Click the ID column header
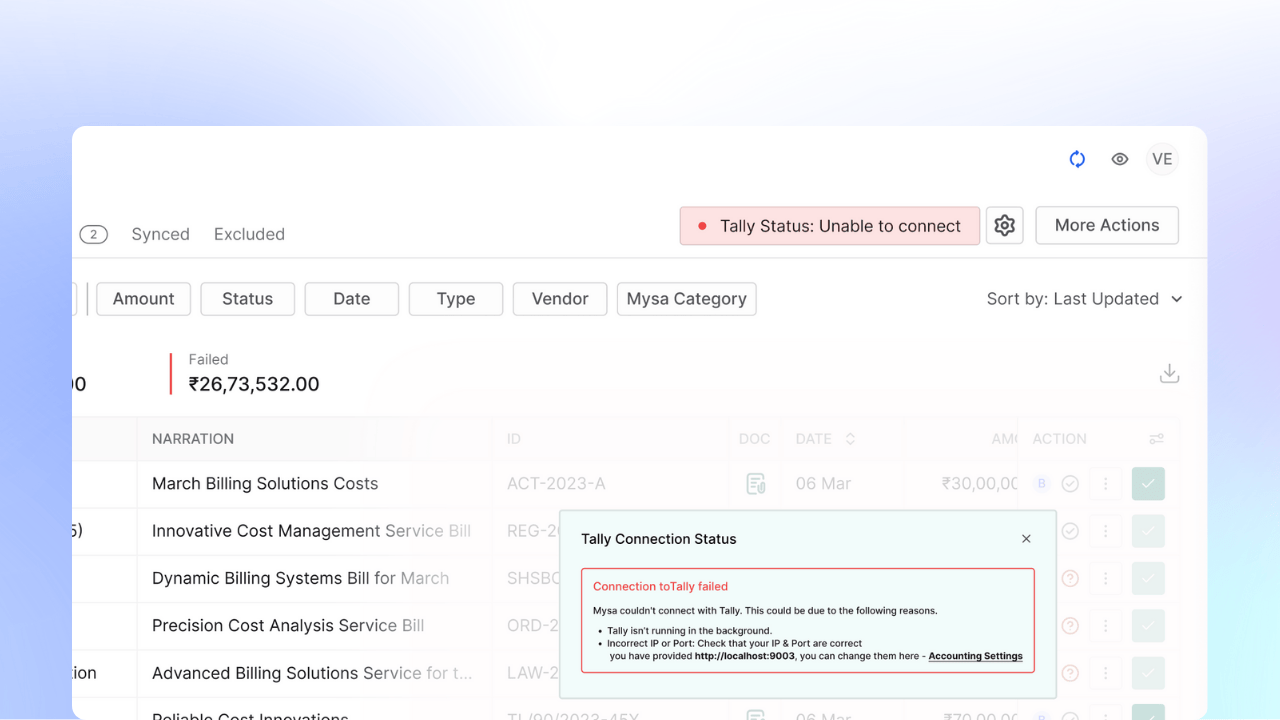1280x720 pixels. tap(514, 439)
